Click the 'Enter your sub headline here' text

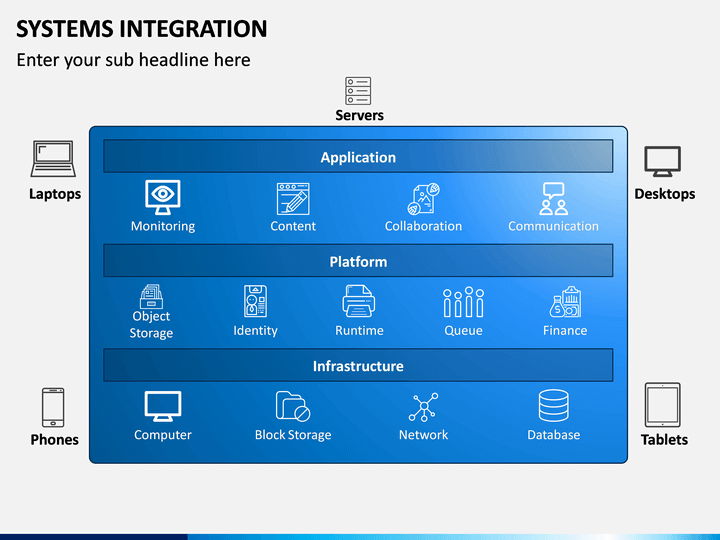(133, 60)
